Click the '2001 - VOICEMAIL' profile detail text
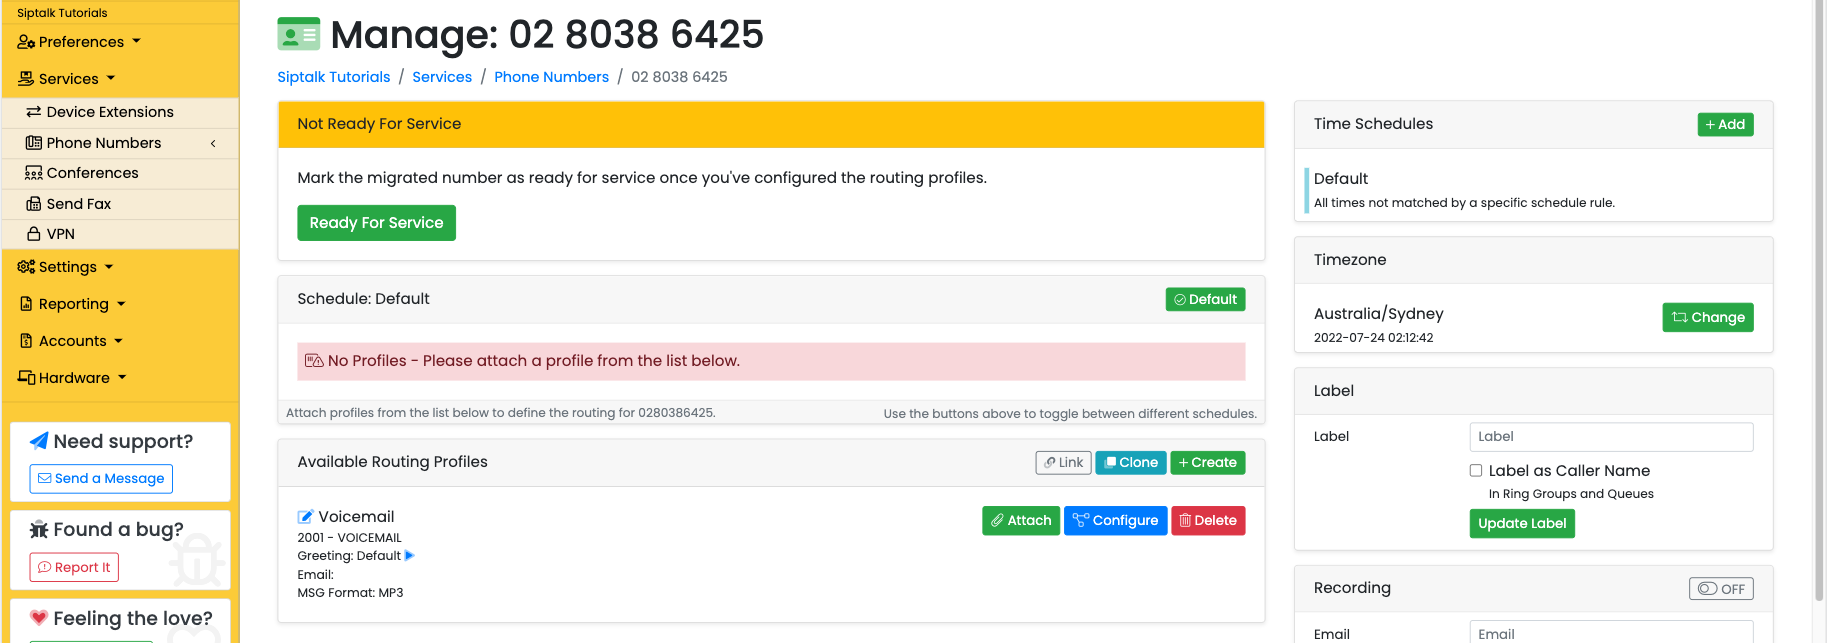Image resolution: width=1827 pixels, height=643 pixels. 349,538
